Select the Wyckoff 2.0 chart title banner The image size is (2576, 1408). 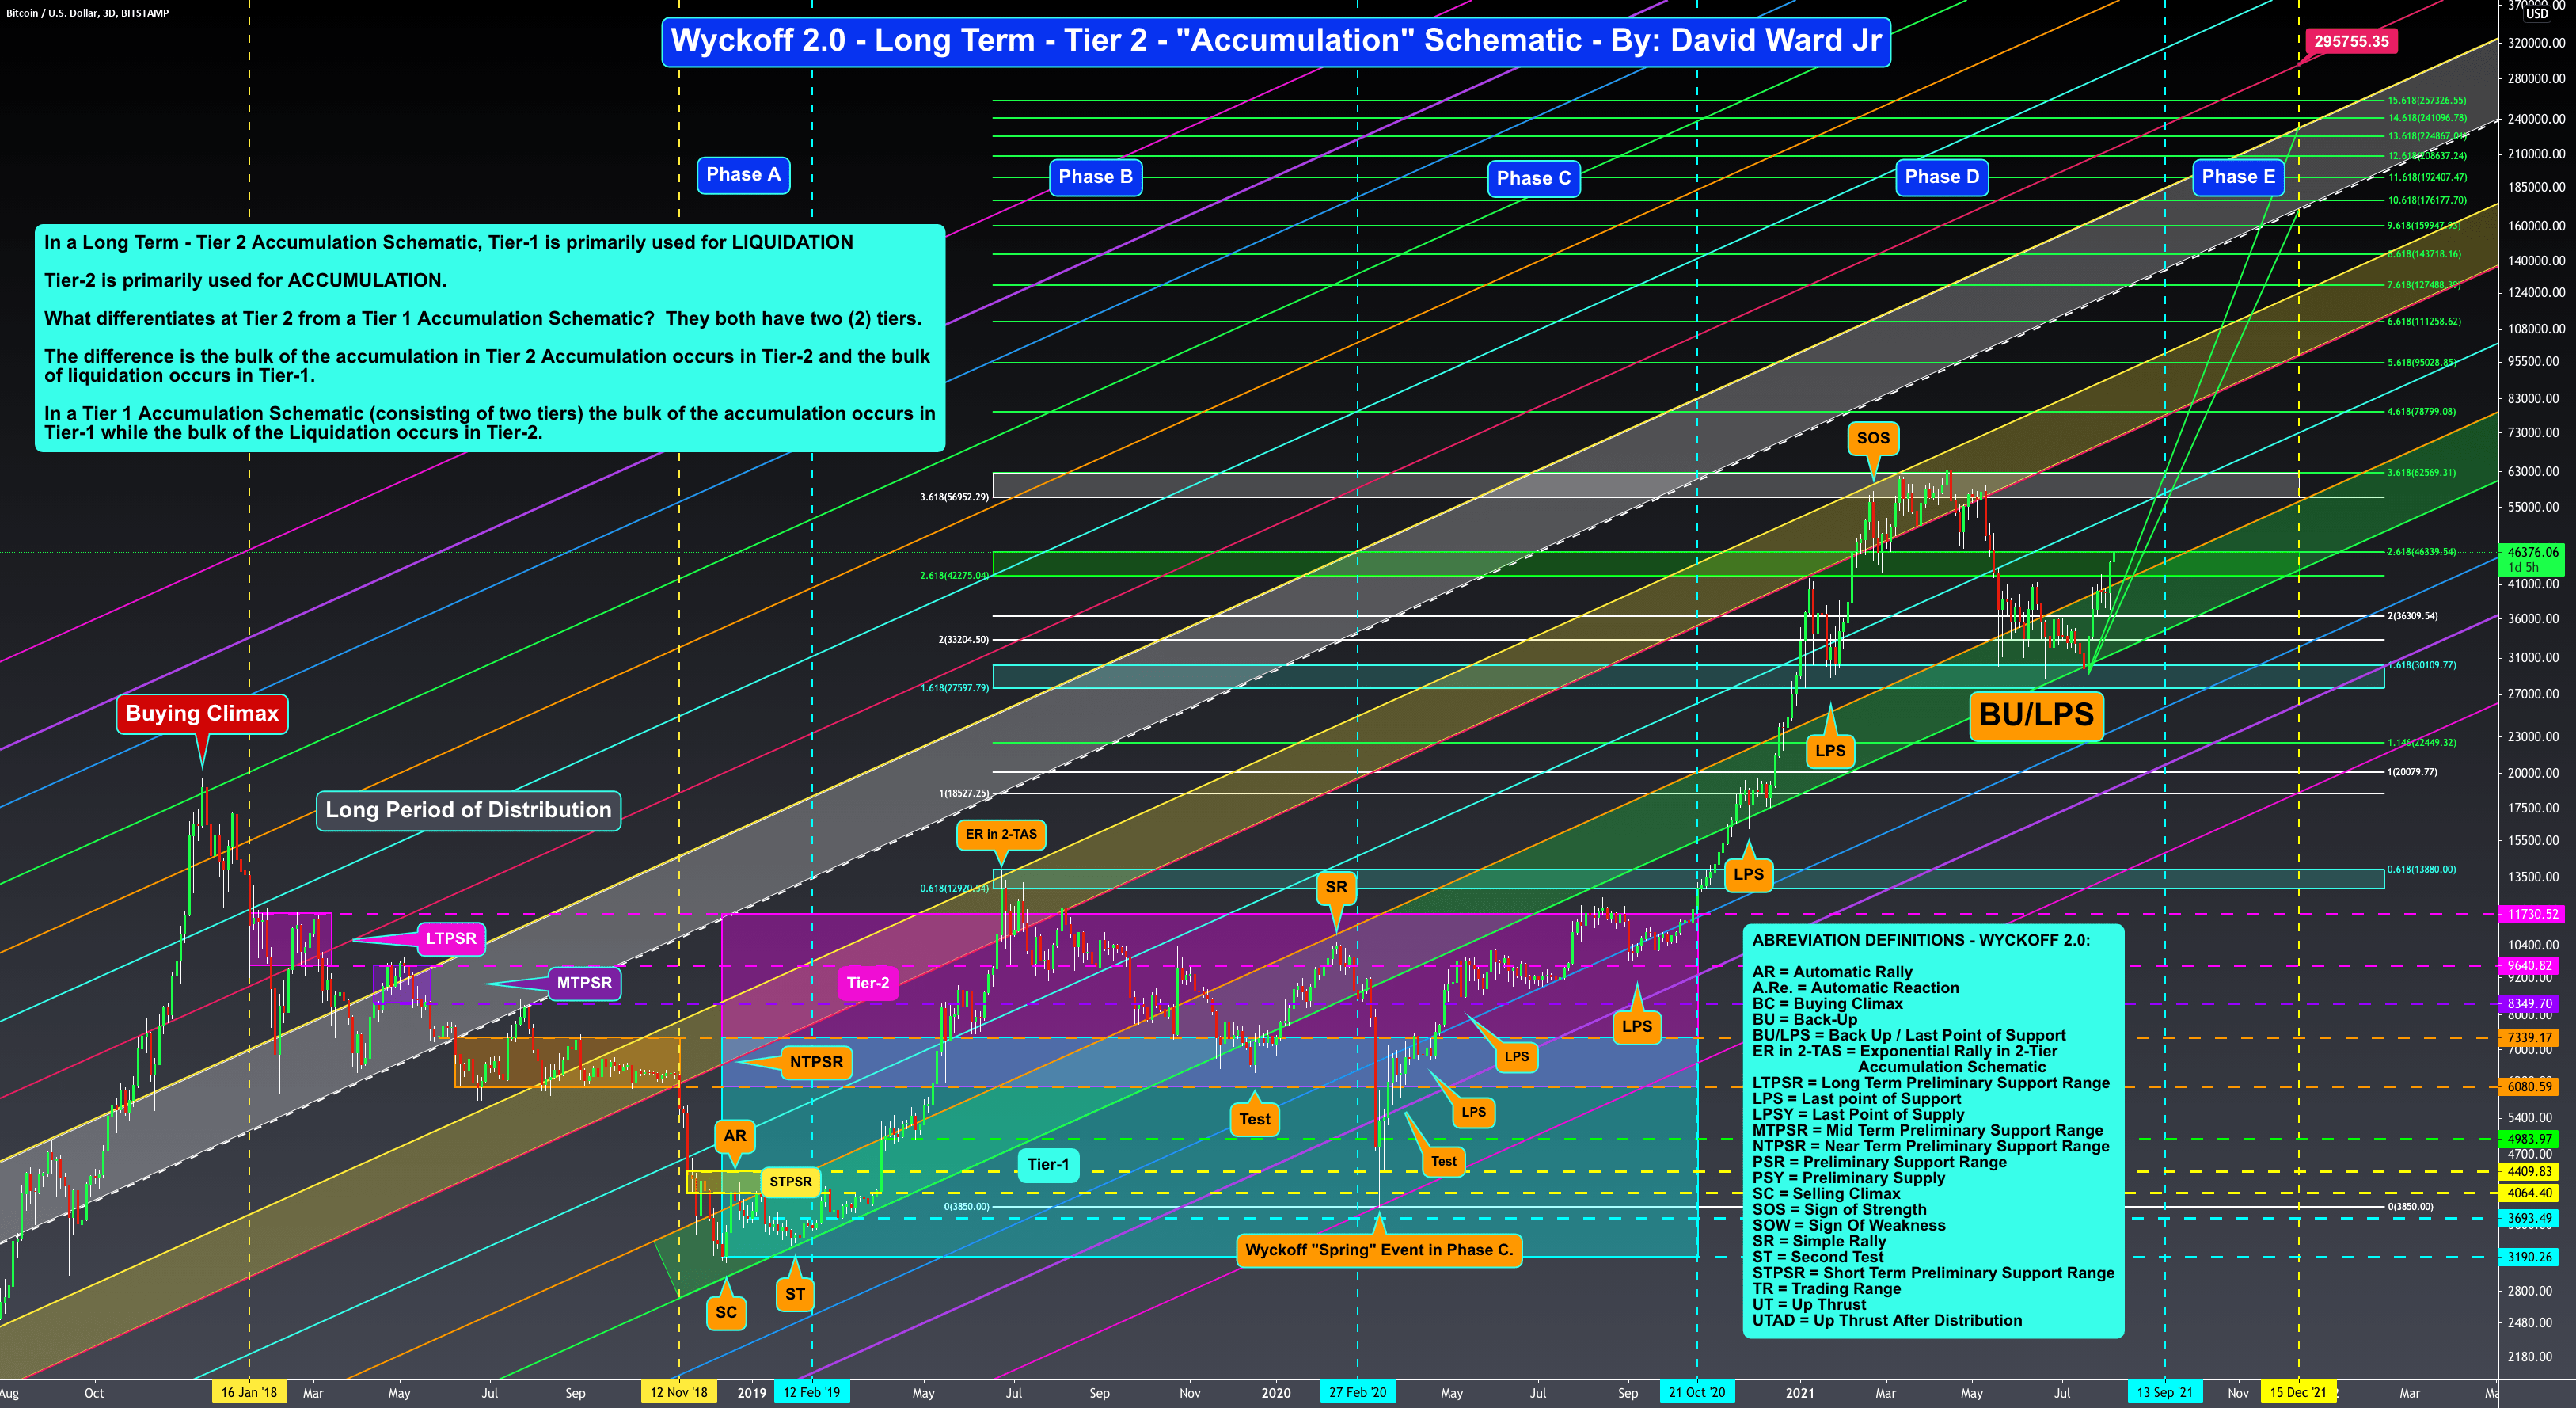click(1276, 41)
